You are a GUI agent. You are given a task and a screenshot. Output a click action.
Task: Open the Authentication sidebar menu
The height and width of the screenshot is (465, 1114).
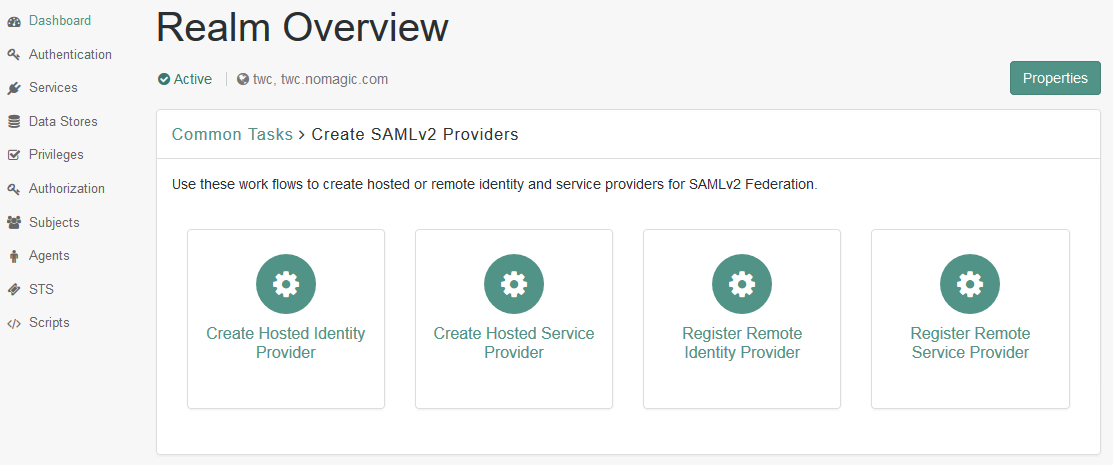[70, 54]
